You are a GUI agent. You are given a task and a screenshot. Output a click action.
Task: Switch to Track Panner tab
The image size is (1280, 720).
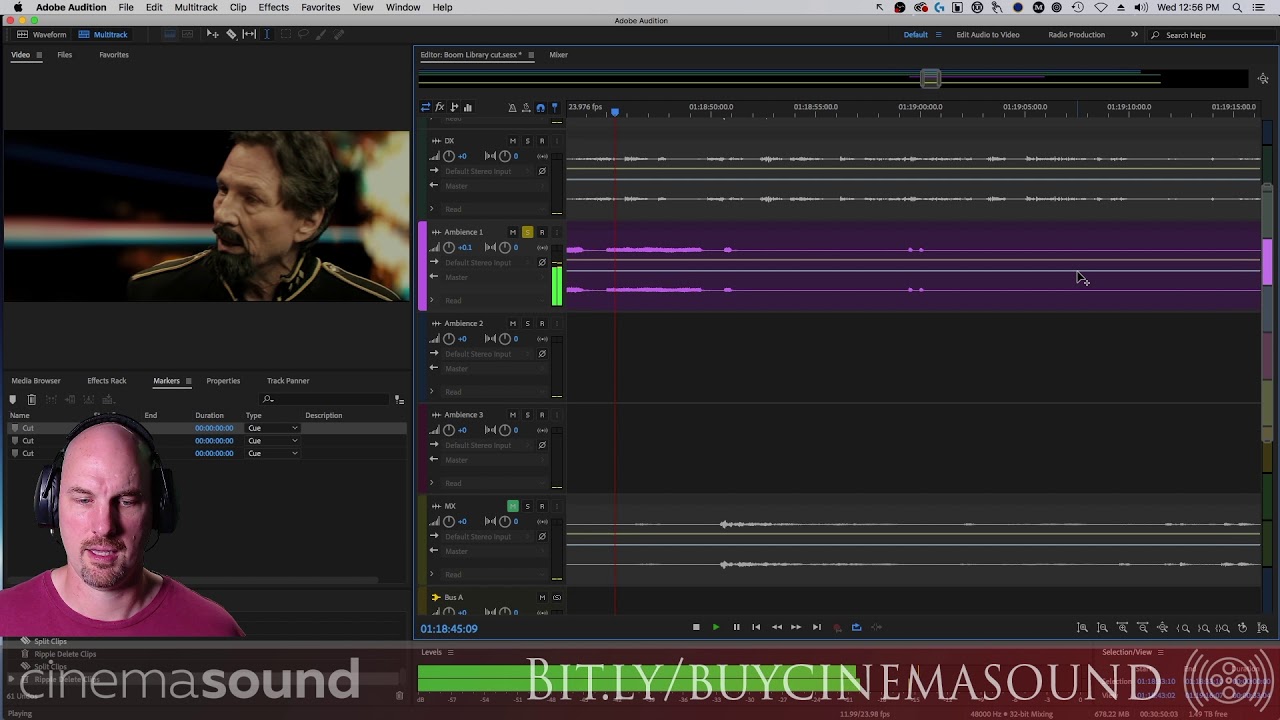[288, 381]
